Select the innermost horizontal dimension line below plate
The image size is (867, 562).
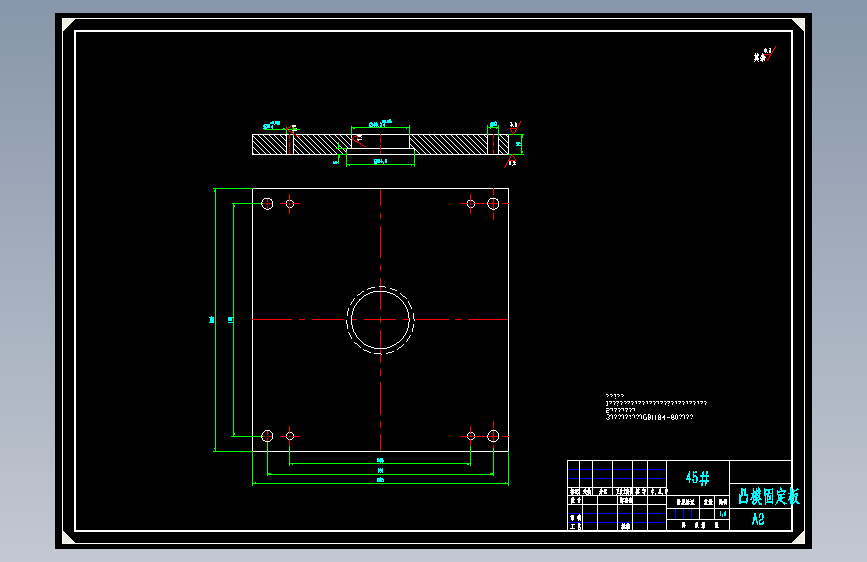click(x=380, y=464)
